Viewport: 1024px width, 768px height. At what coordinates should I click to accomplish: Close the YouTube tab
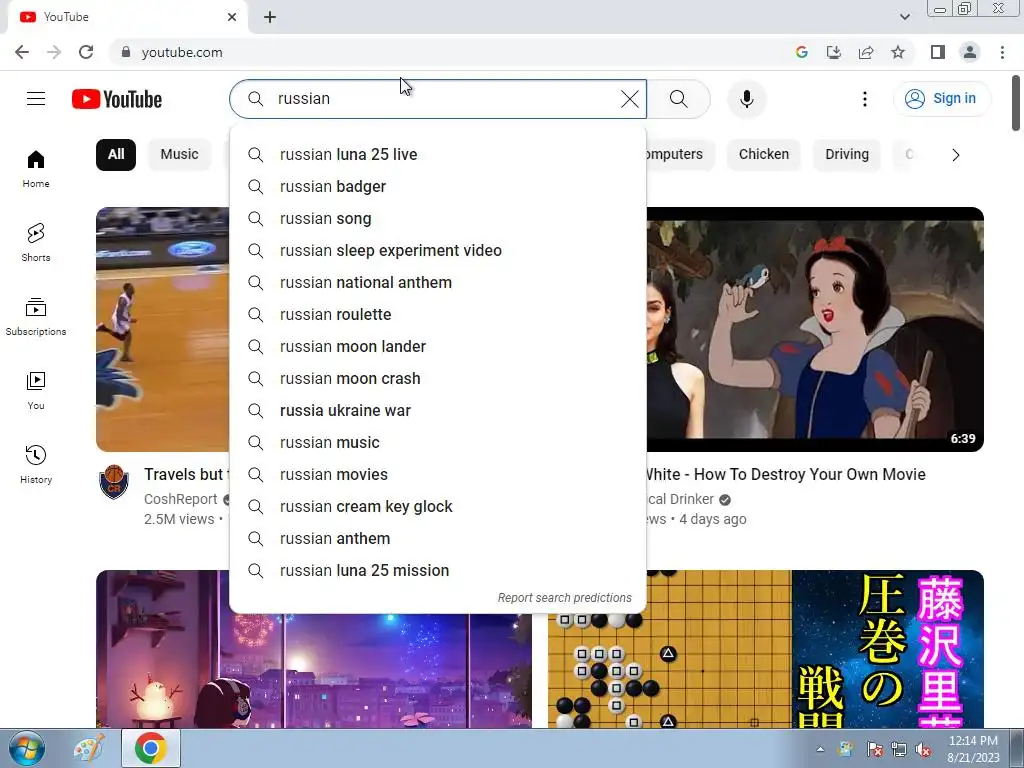tap(232, 17)
